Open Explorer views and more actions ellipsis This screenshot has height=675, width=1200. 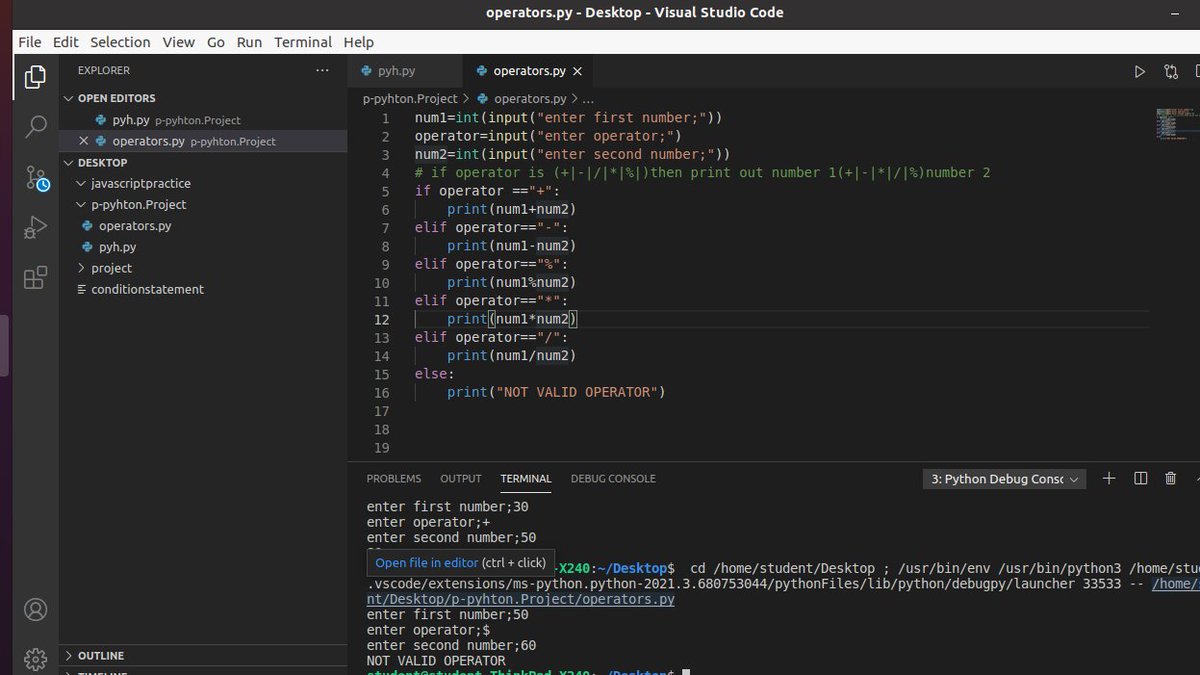[x=322, y=70]
